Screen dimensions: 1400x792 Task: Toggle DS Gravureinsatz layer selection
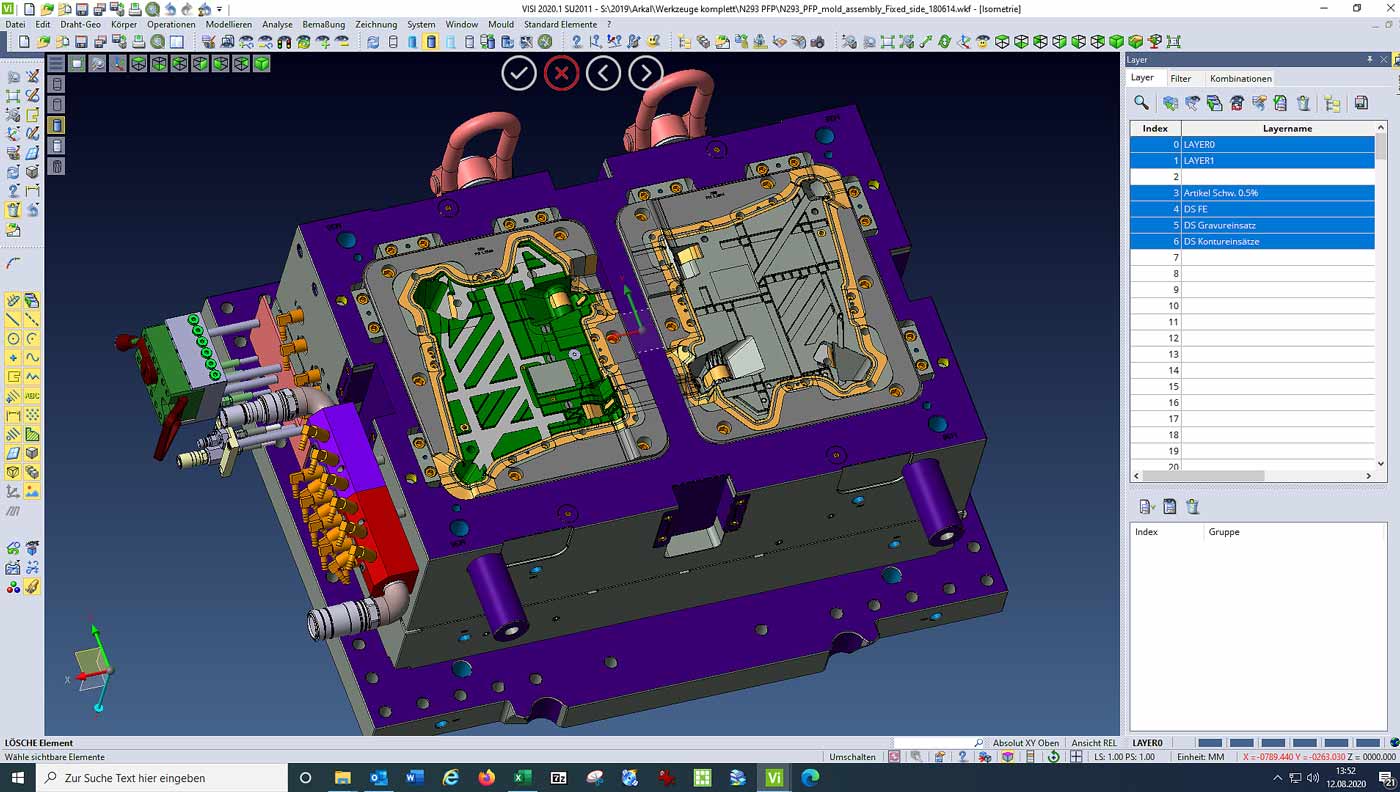click(x=1252, y=225)
